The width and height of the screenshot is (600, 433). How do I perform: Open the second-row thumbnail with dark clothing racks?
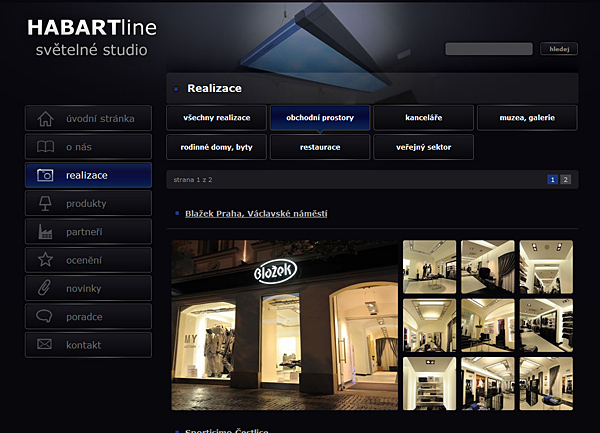click(x=546, y=326)
